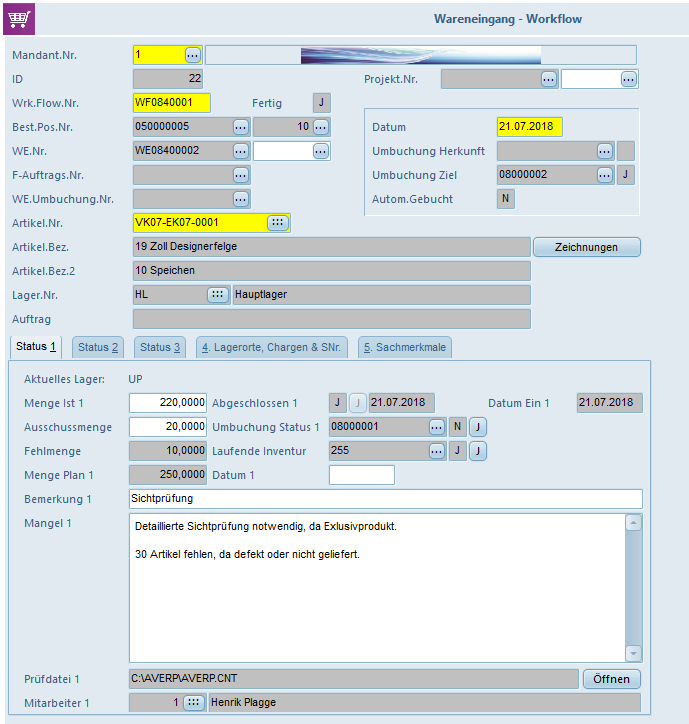Viewport: 689px width, 724px height.
Task: Click the Mangel 1 text area scrollbar
Action: (632, 587)
